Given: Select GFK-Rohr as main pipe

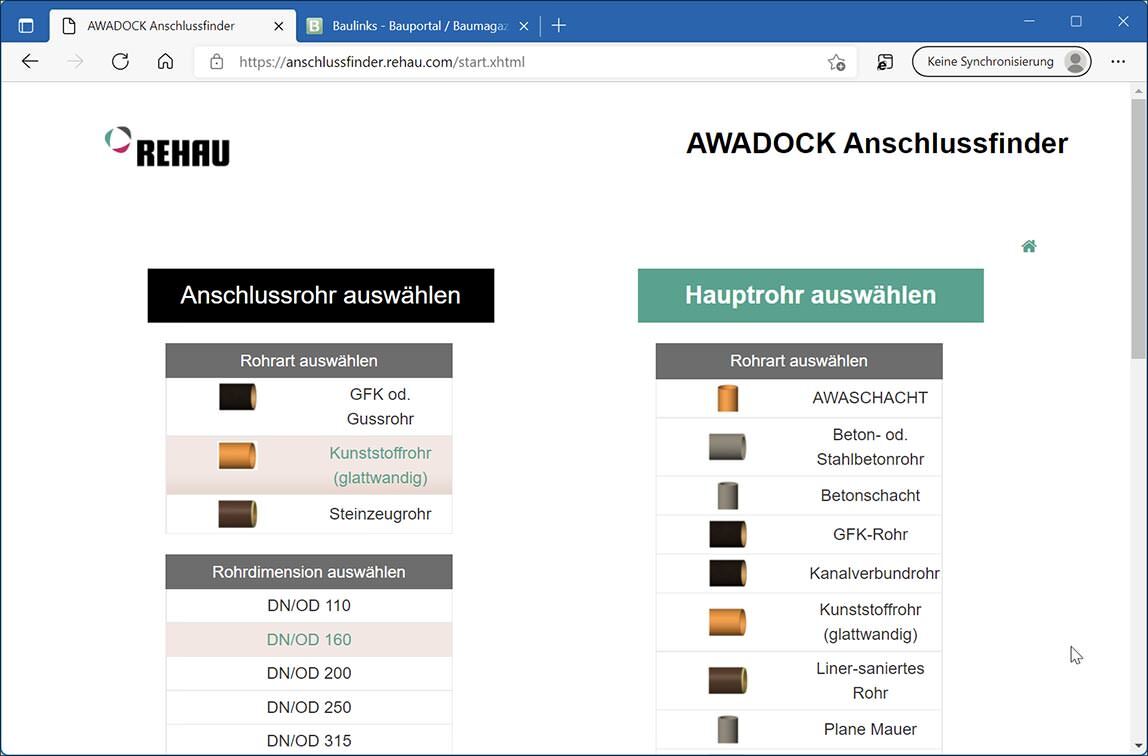Looking at the screenshot, I should pyautogui.click(x=799, y=534).
